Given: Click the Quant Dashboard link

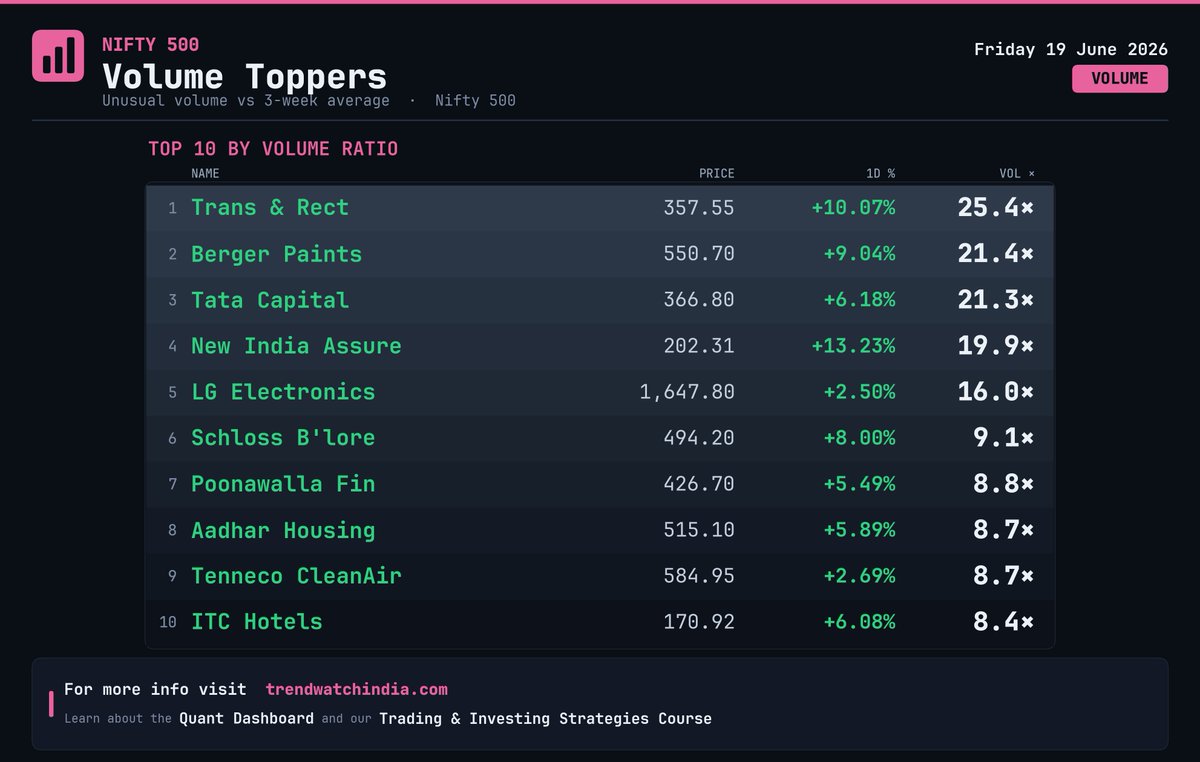Looking at the screenshot, I should pyautogui.click(x=246, y=718).
